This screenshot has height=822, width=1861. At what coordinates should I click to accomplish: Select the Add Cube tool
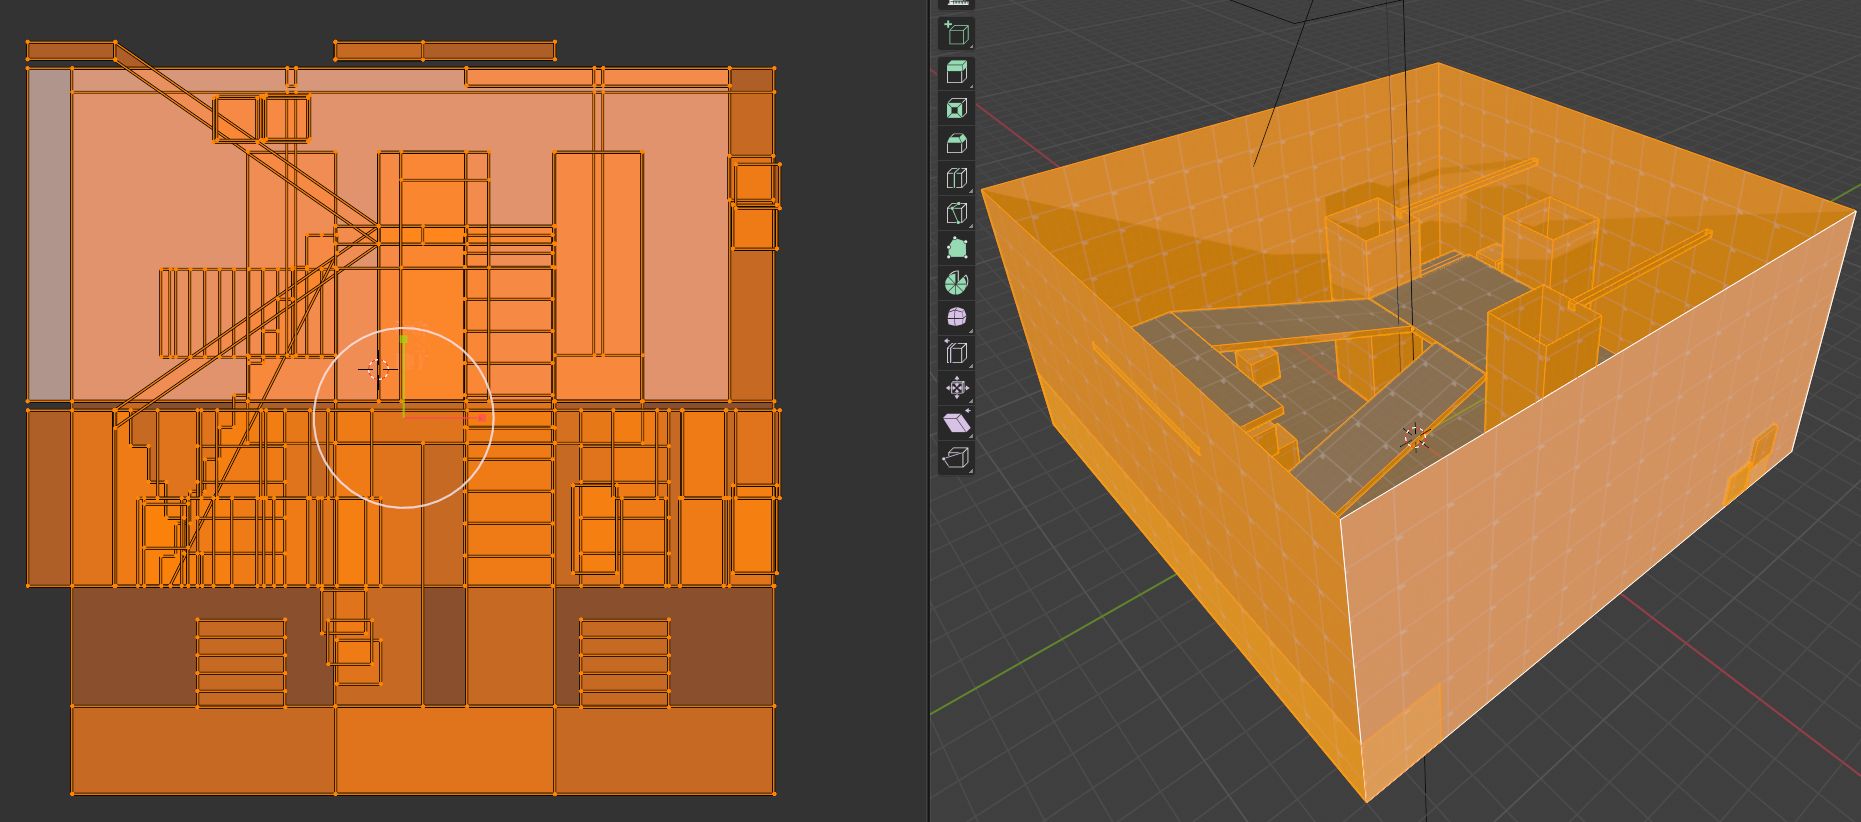pos(956,34)
